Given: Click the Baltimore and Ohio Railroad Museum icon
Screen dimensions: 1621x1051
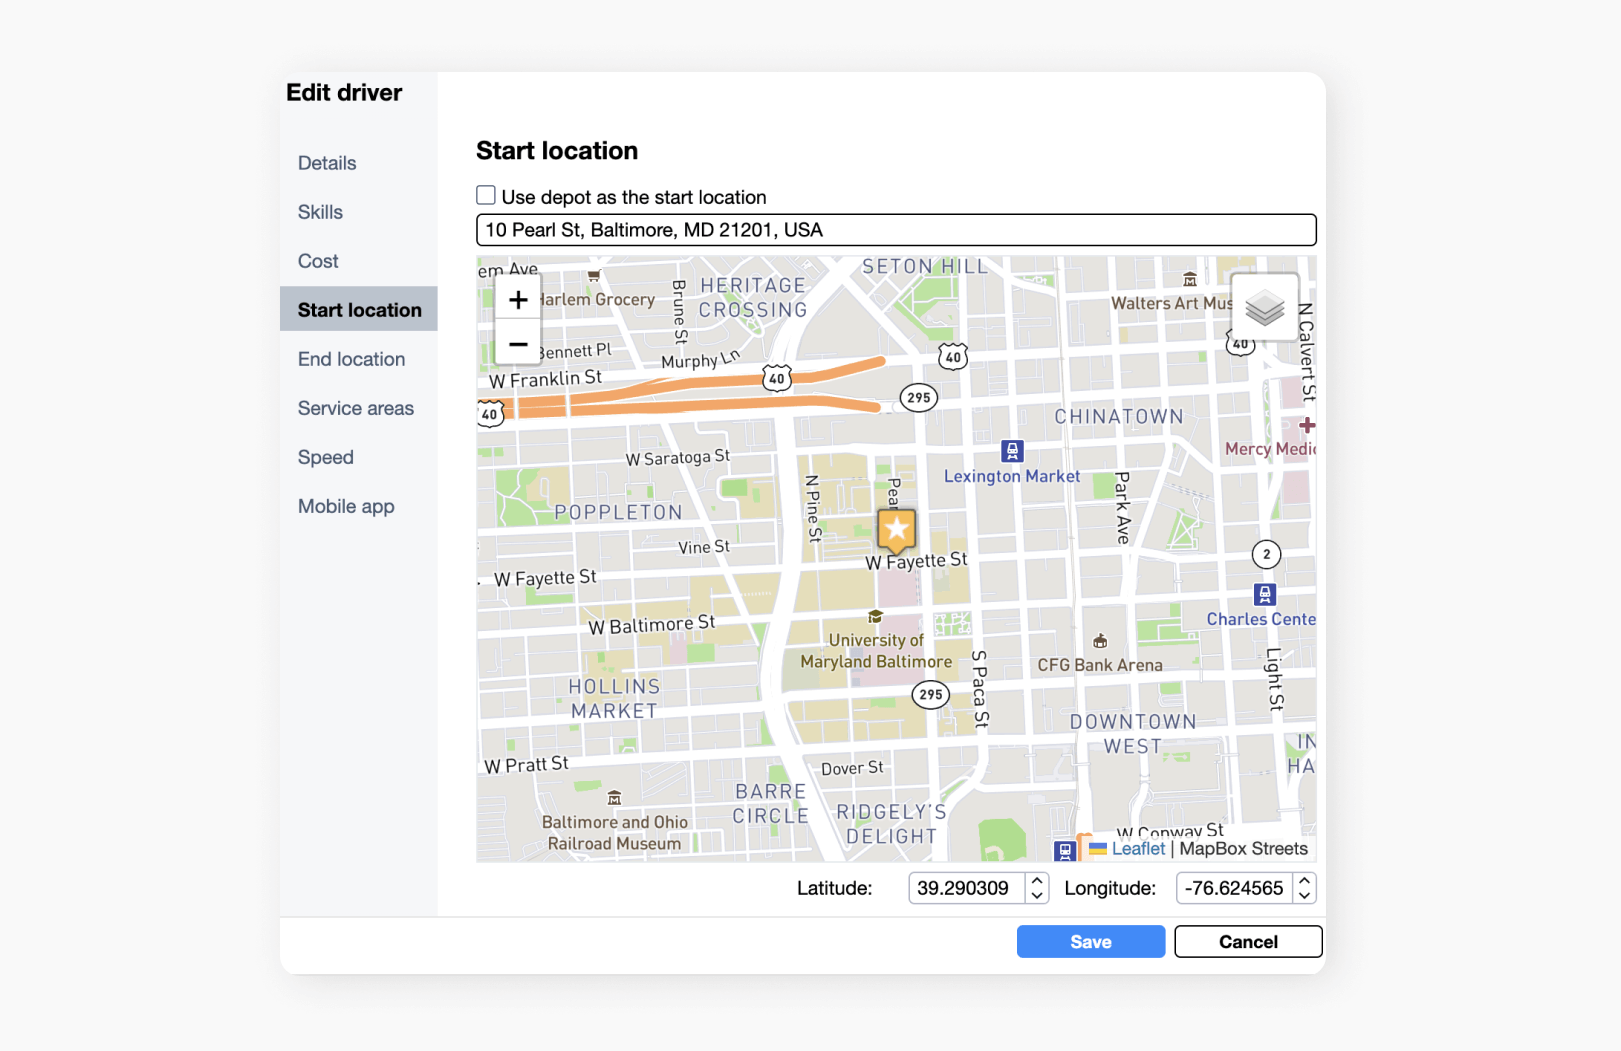Looking at the screenshot, I should coord(614,797).
